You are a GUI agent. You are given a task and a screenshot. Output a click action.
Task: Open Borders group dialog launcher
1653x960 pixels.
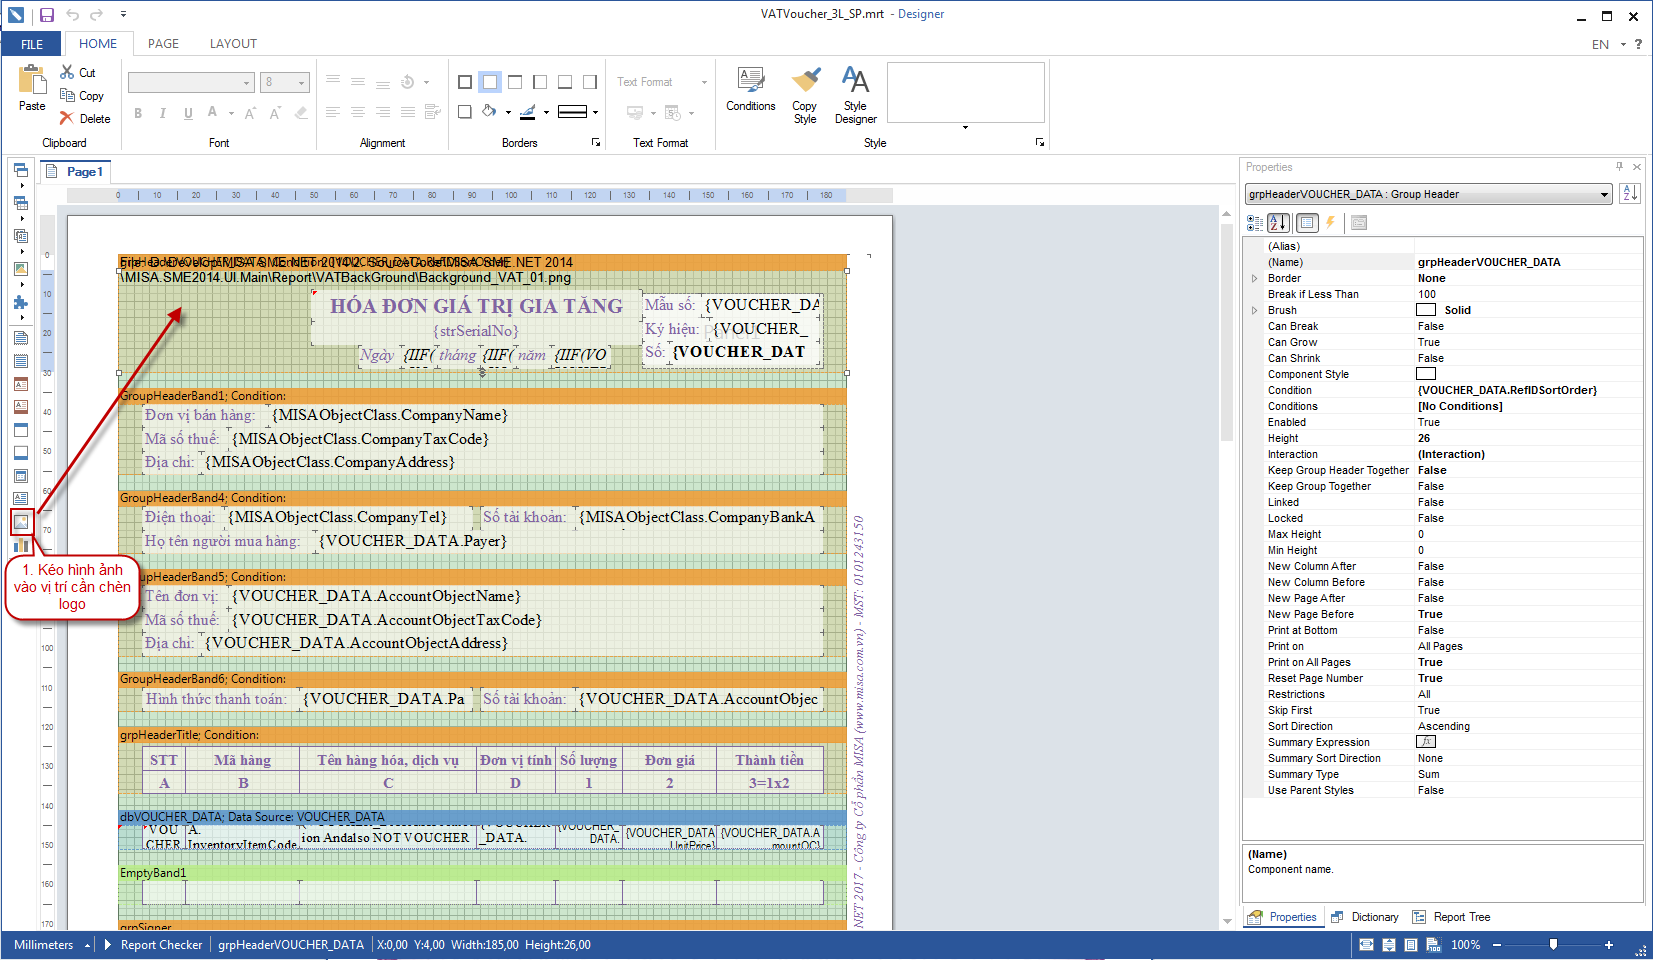coord(596,143)
